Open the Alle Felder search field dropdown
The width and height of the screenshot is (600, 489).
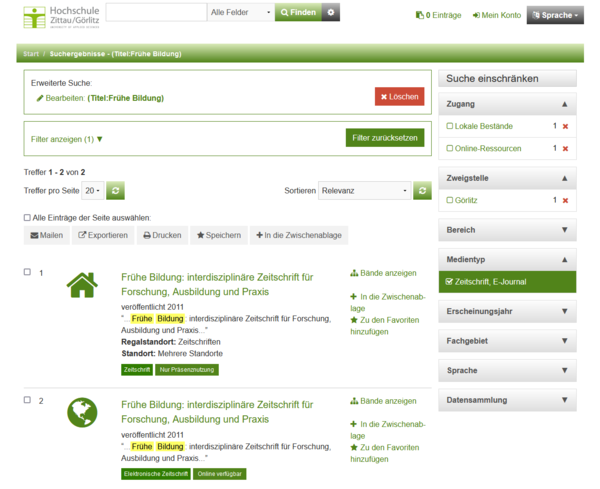point(240,13)
